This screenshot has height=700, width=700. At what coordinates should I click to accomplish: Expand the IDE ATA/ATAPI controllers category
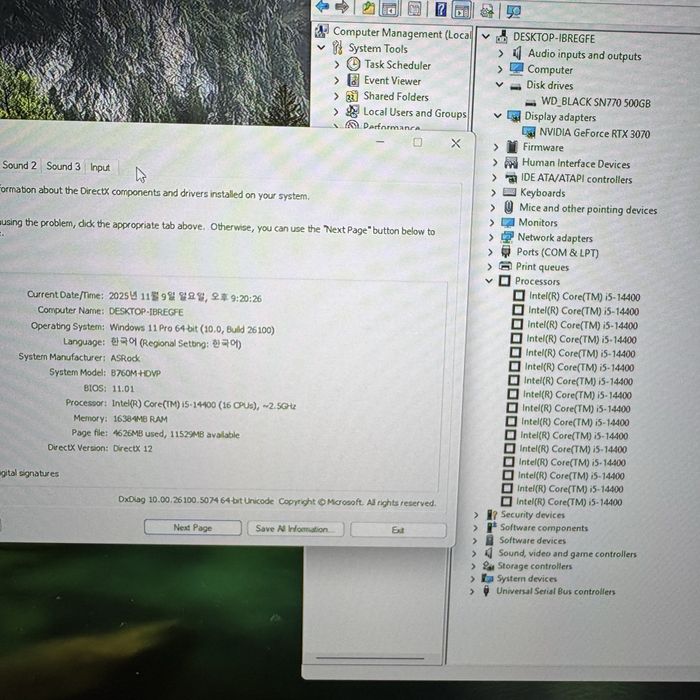coord(494,178)
